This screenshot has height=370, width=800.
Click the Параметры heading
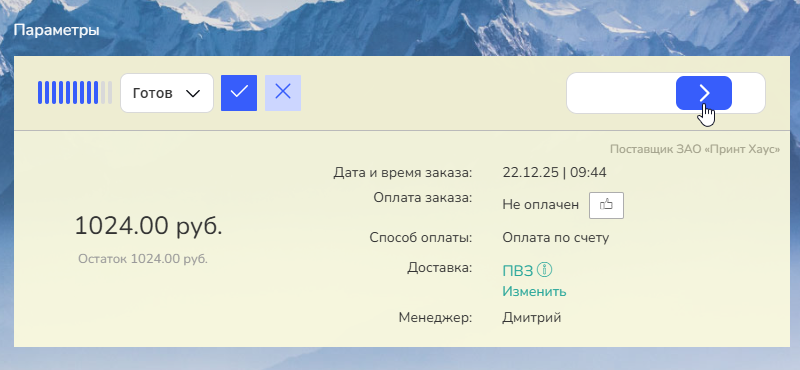click(x=56, y=30)
